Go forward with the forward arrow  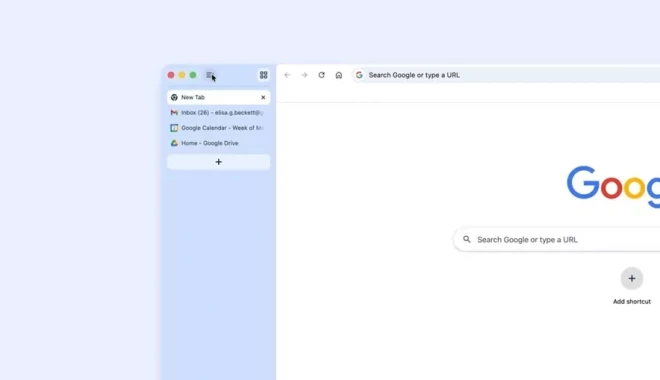pyautogui.click(x=304, y=75)
